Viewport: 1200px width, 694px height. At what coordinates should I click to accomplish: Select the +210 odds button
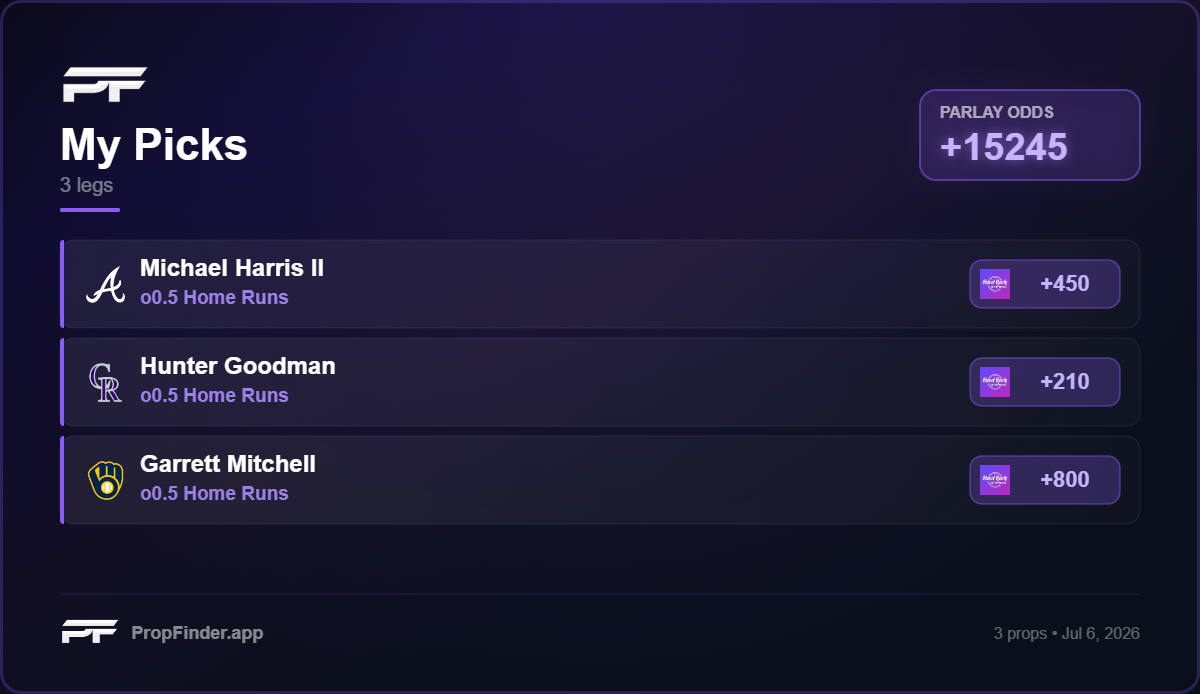pyautogui.click(x=1045, y=382)
